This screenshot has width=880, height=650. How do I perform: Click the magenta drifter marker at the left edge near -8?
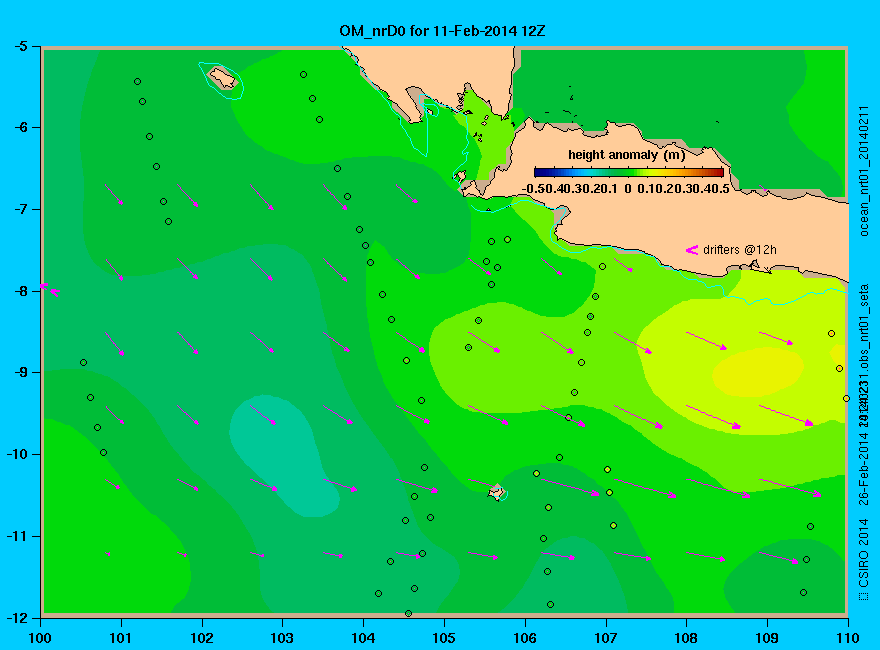(x=50, y=290)
